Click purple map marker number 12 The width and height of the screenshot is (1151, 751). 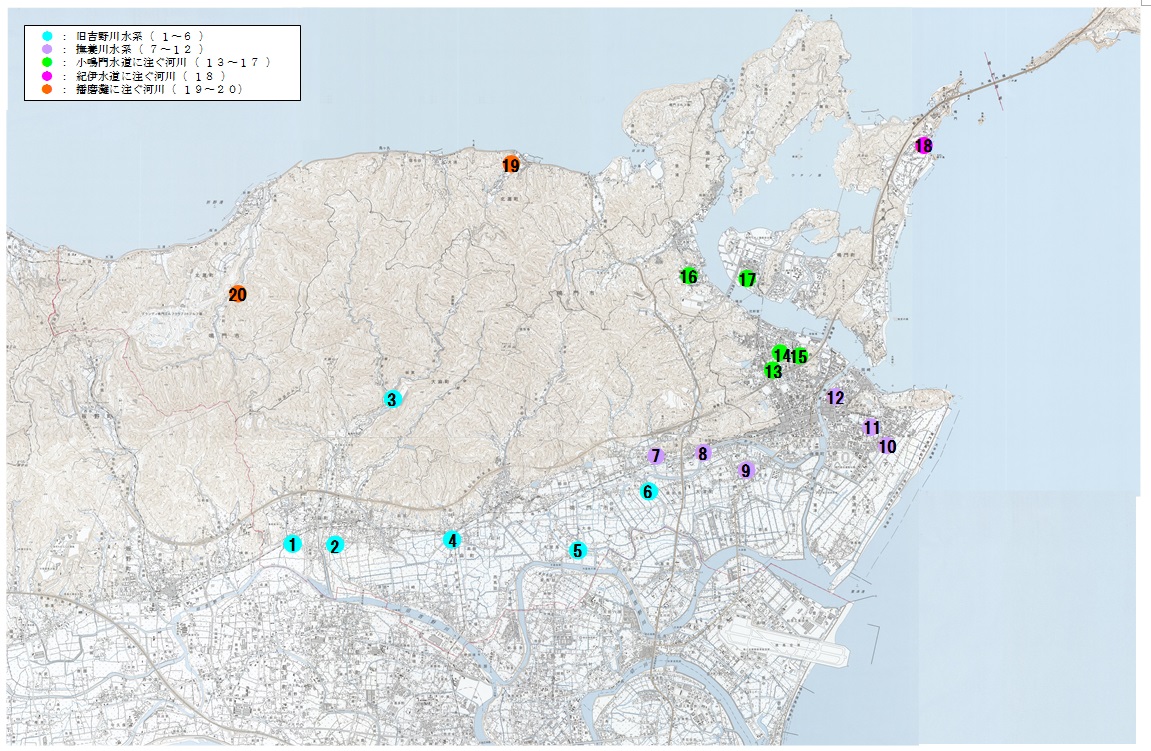835,397
